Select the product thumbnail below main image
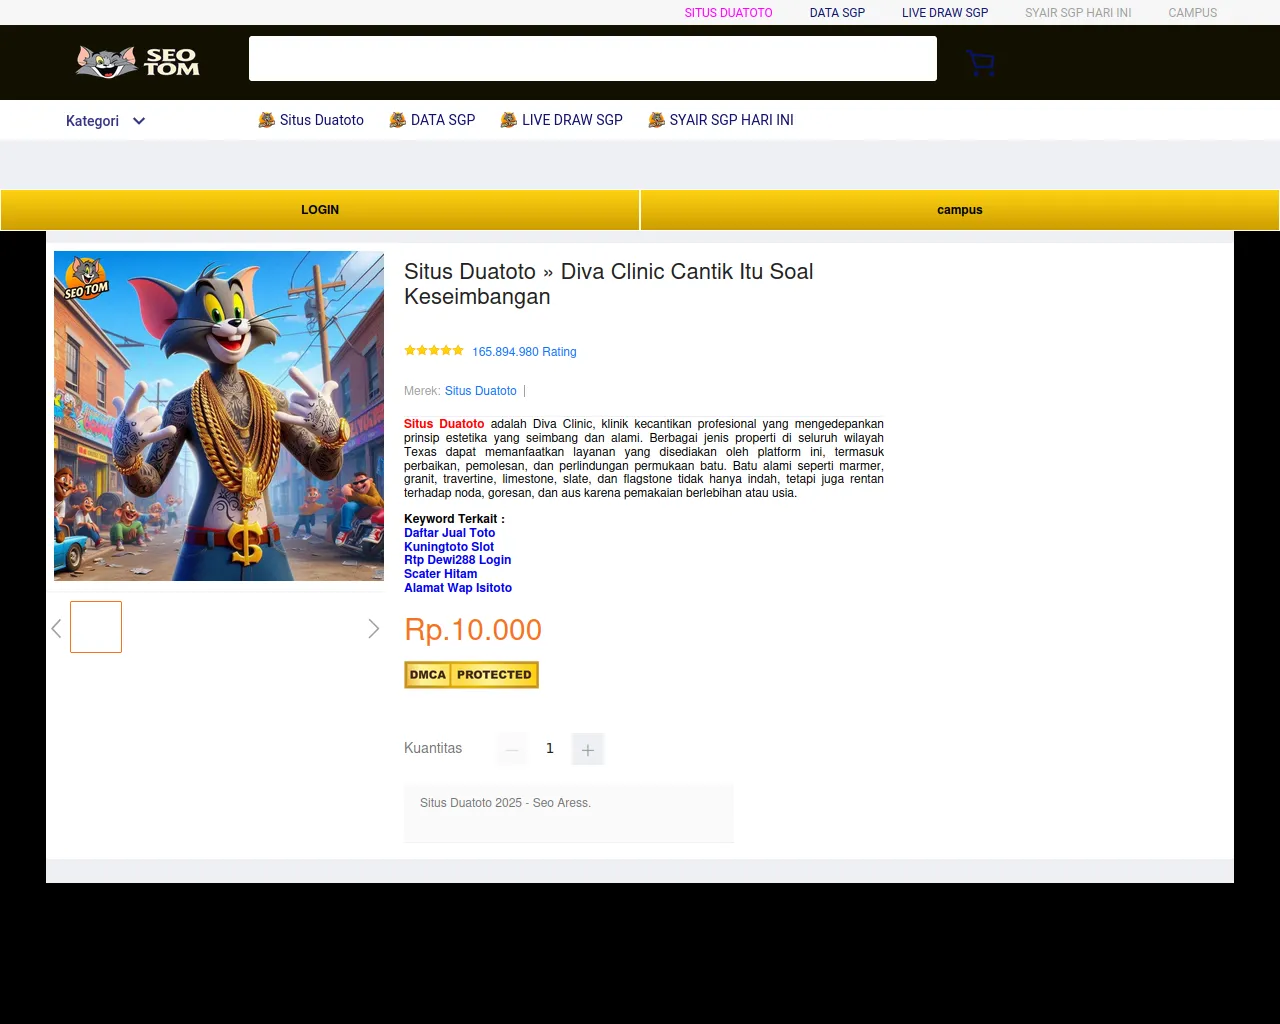The image size is (1280, 1024). click(96, 627)
